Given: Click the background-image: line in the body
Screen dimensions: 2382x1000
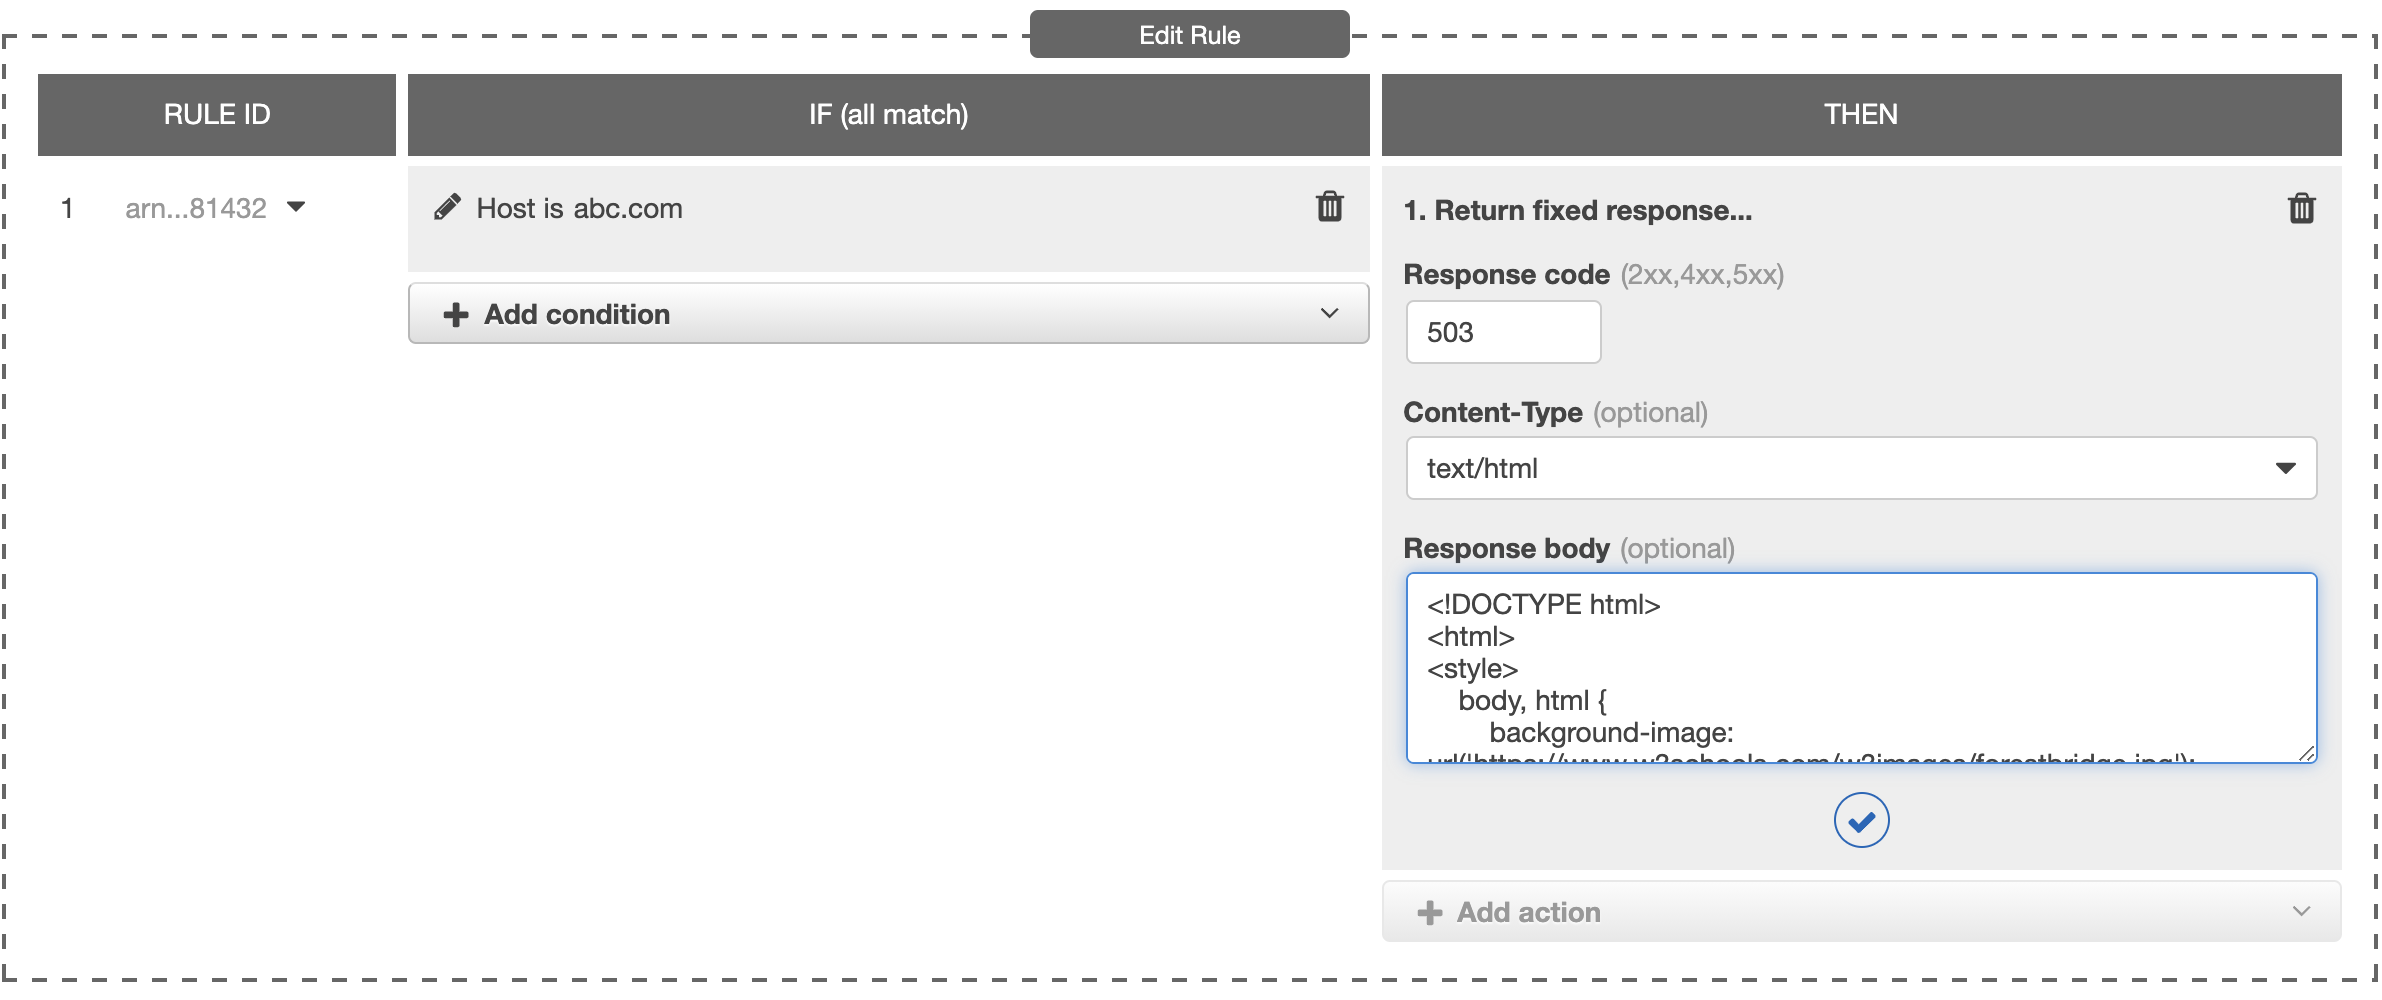Looking at the screenshot, I should click(1611, 732).
